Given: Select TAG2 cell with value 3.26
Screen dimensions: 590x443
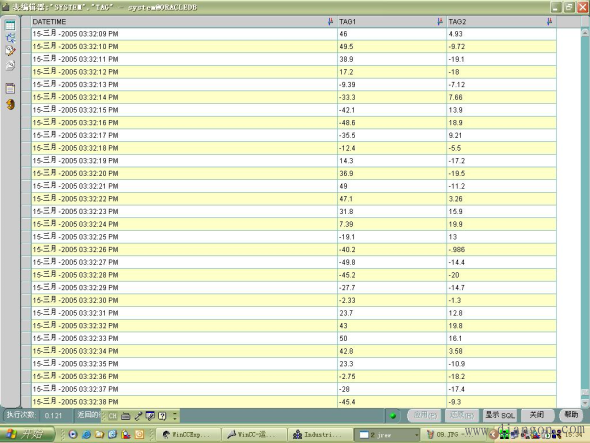Looking at the screenshot, I should coord(501,199).
